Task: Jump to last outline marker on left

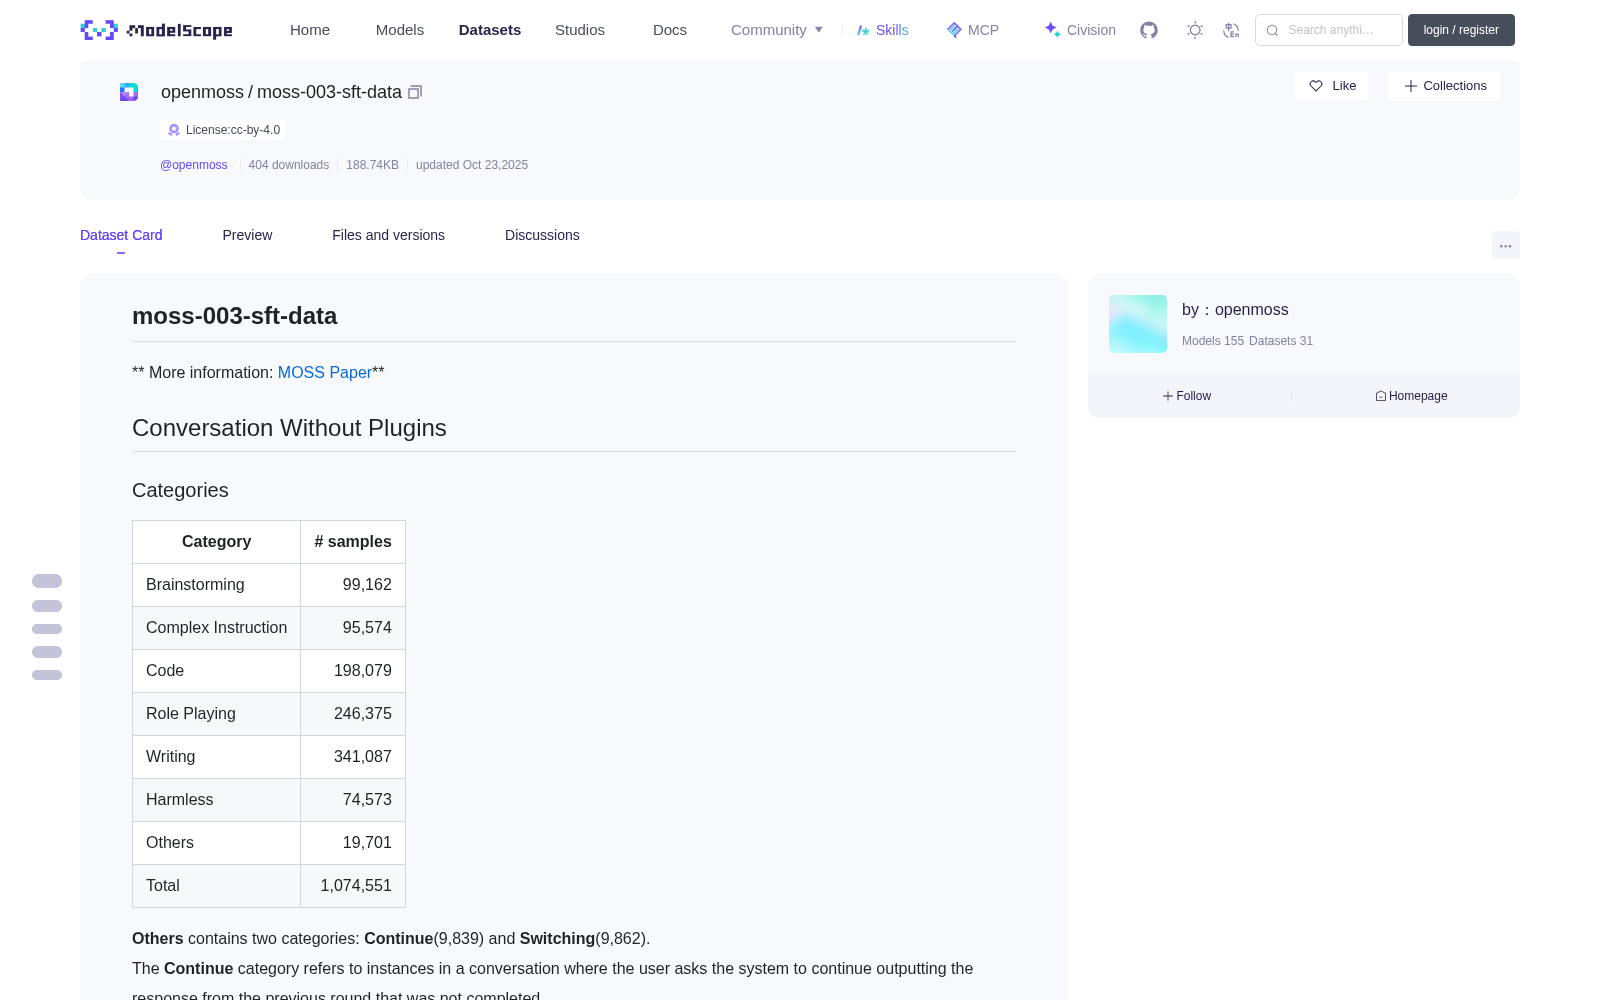Action: tap(47, 675)
